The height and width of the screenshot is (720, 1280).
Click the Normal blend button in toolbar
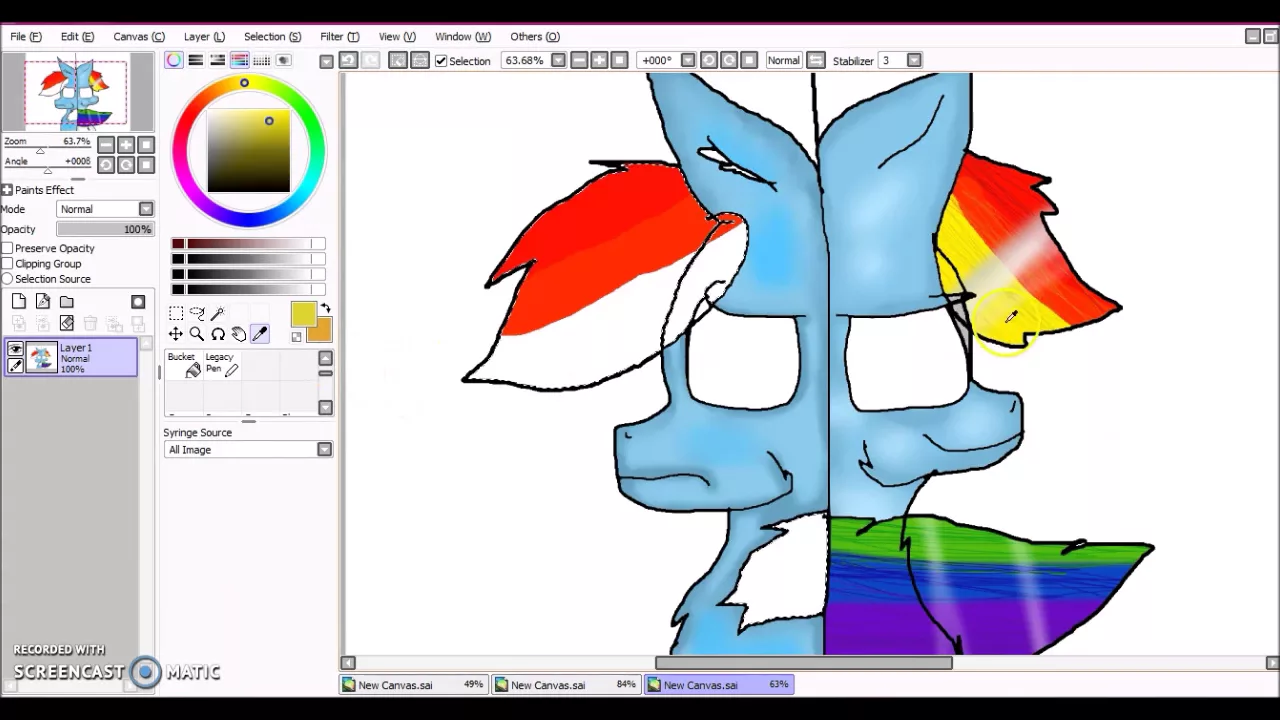pos(783,61)
